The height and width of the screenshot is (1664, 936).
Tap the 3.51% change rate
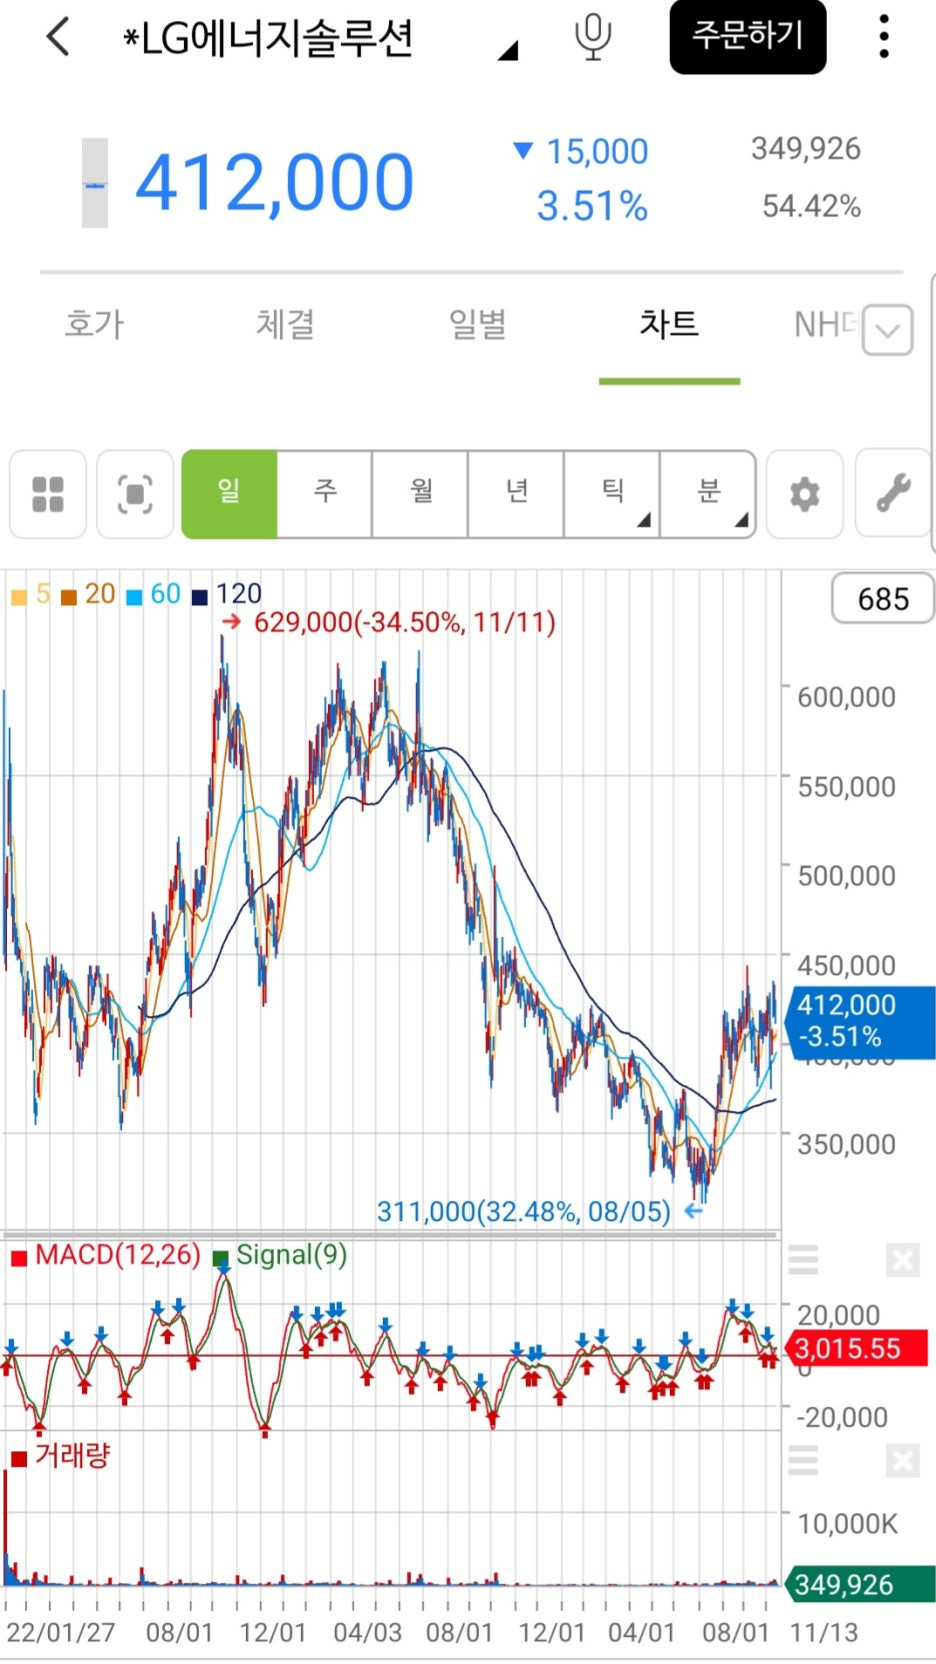(x=592, y=206)
